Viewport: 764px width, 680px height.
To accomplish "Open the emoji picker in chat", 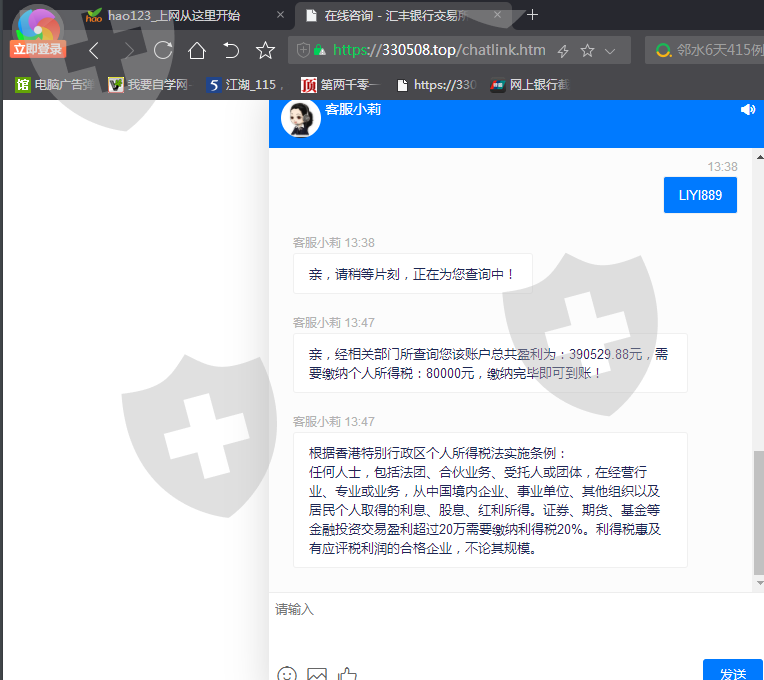I will click(287, 674).
